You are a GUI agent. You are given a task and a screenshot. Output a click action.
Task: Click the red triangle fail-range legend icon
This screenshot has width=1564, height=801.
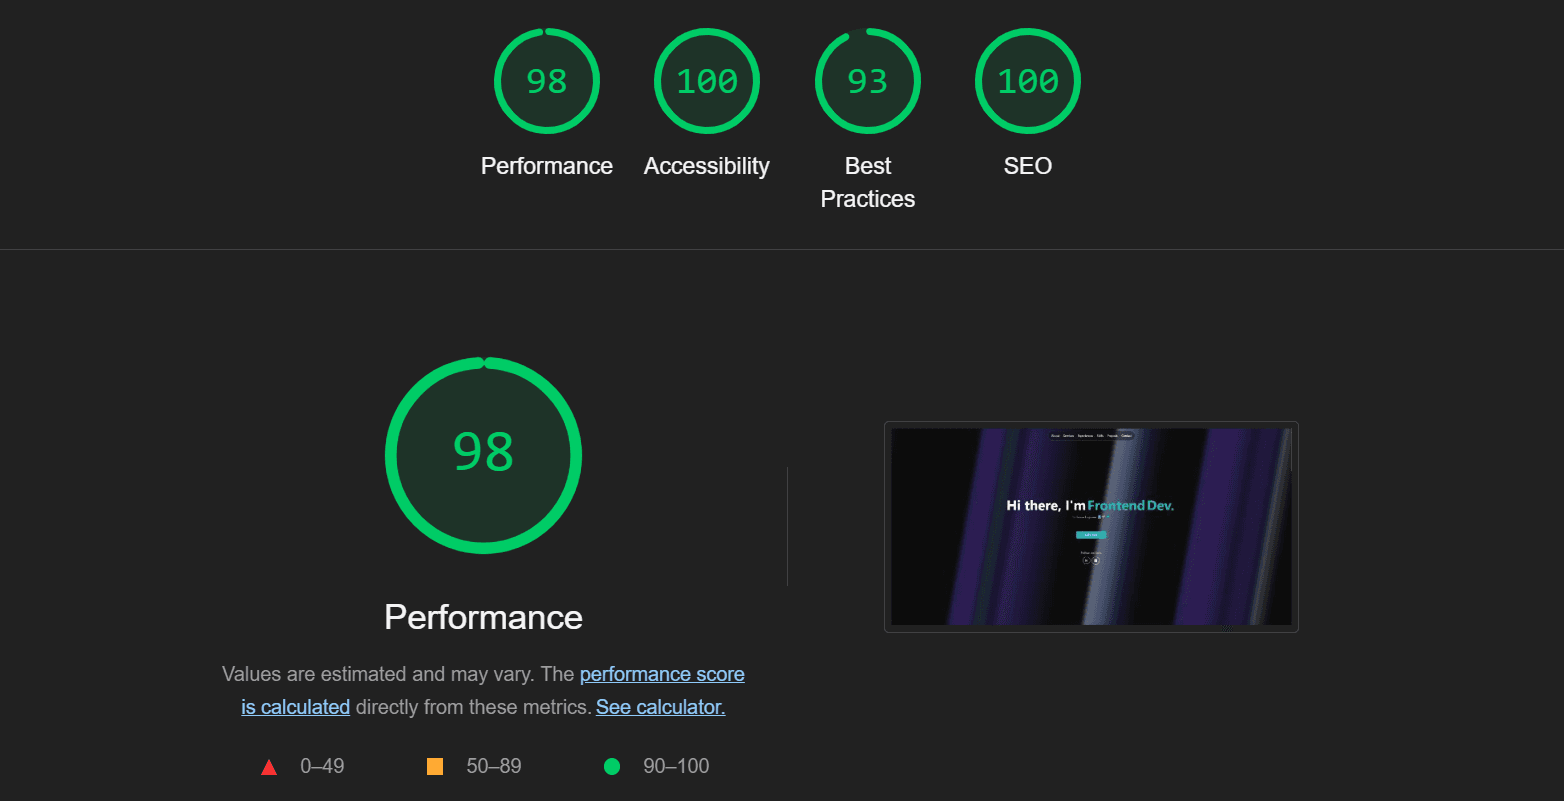tap(269, 767)
